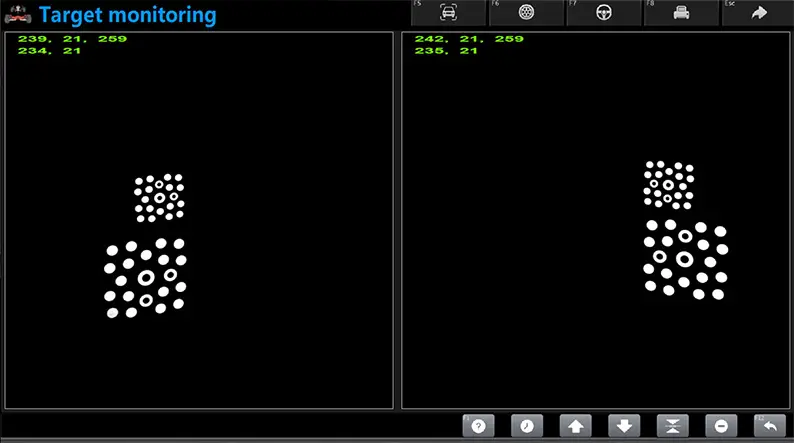
Task: Click the clock icon in bottom toolbar
Action: (527, 426)
